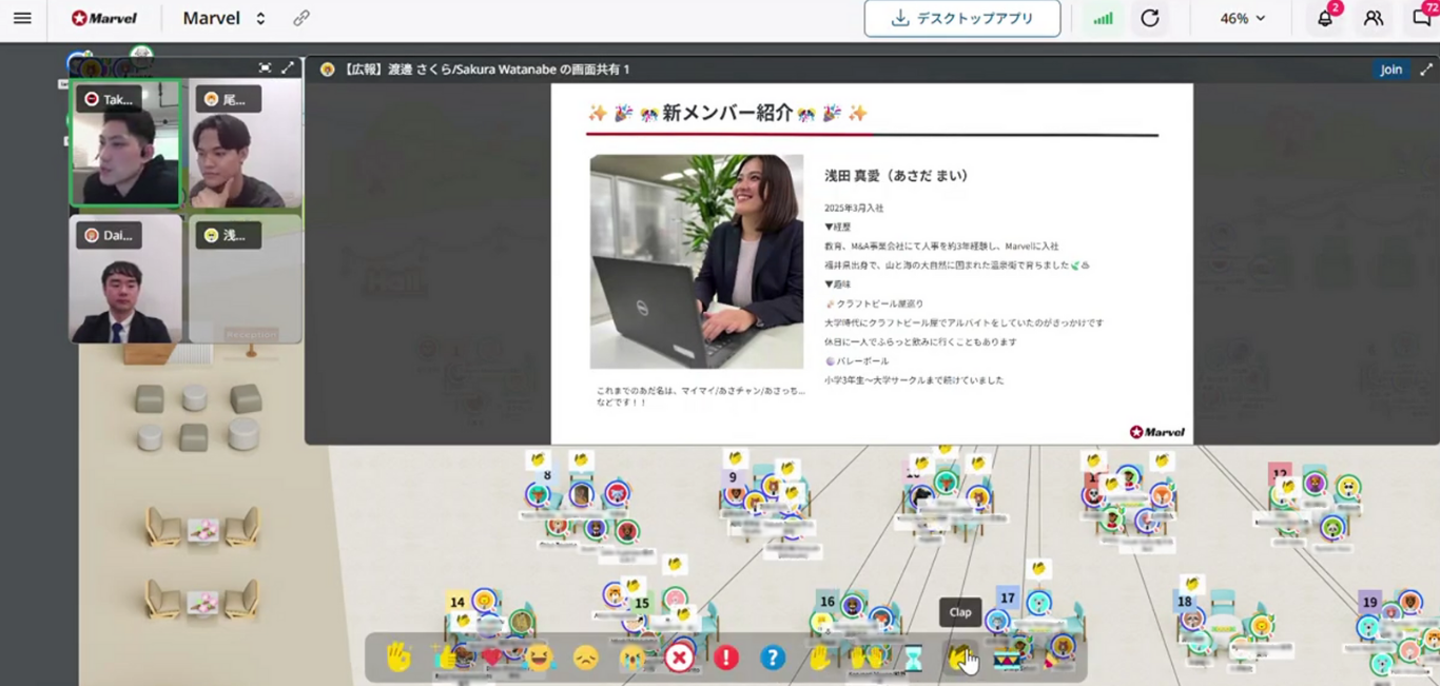This screenshot has height=686, width=1440.
Task: Open the 46% zoom level dropdown
Action: point(1242,18)
